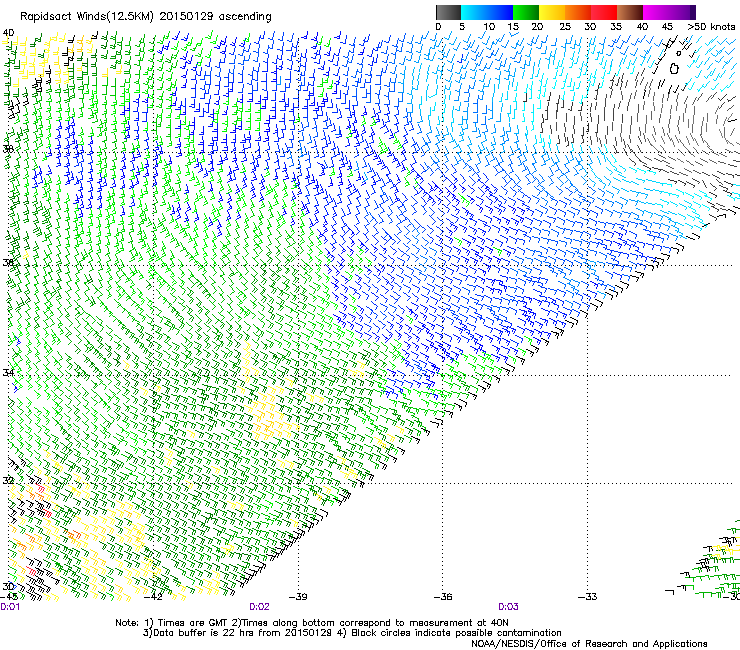Click the legend scale label '25'
The width and height of the screenshot is (740, 650).
point(565,26)
